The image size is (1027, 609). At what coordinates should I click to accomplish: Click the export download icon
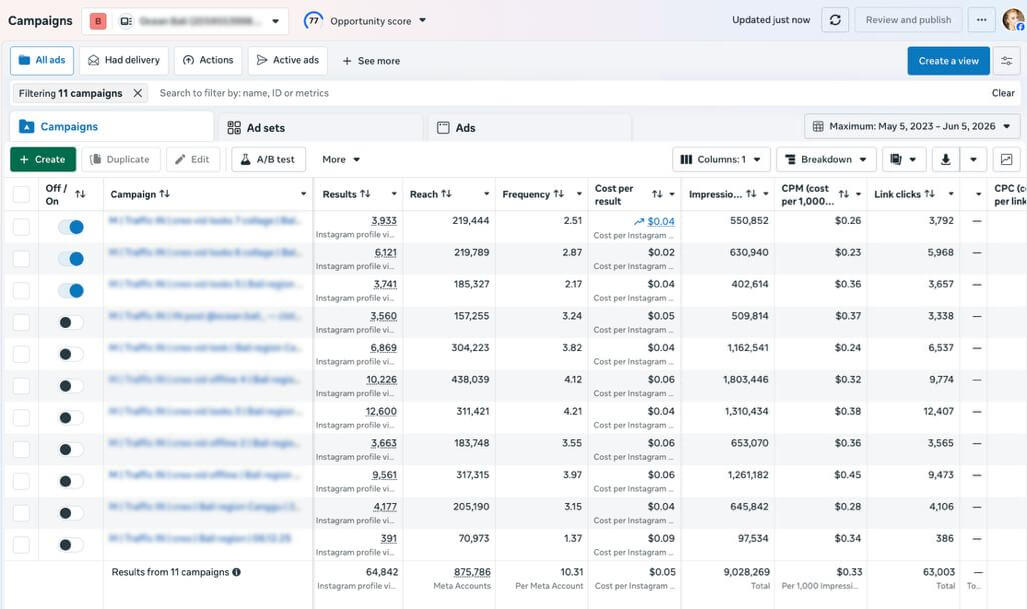[x=945, y=159]
